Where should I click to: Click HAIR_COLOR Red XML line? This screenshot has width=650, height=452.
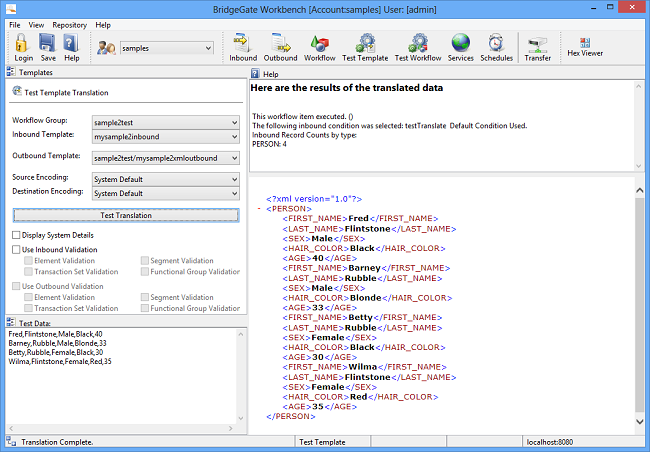[x=360, y=397]
